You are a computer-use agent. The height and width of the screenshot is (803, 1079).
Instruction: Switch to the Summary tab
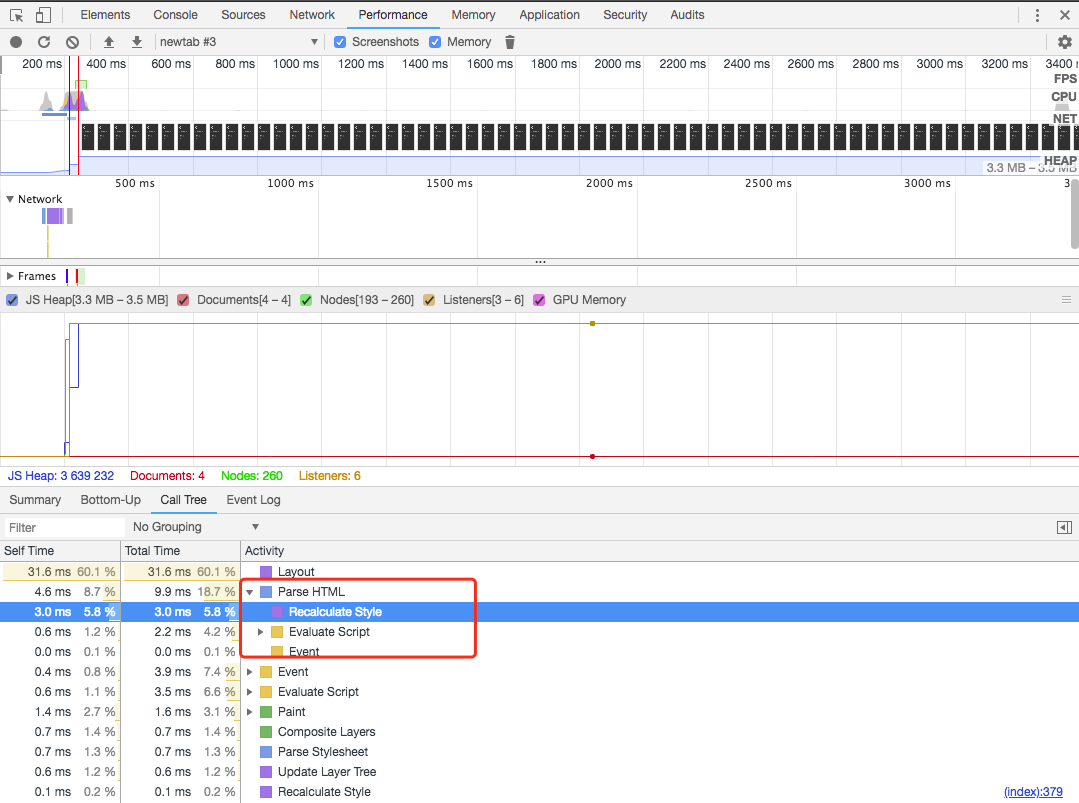pyautogui.click(x=35, y=500)
